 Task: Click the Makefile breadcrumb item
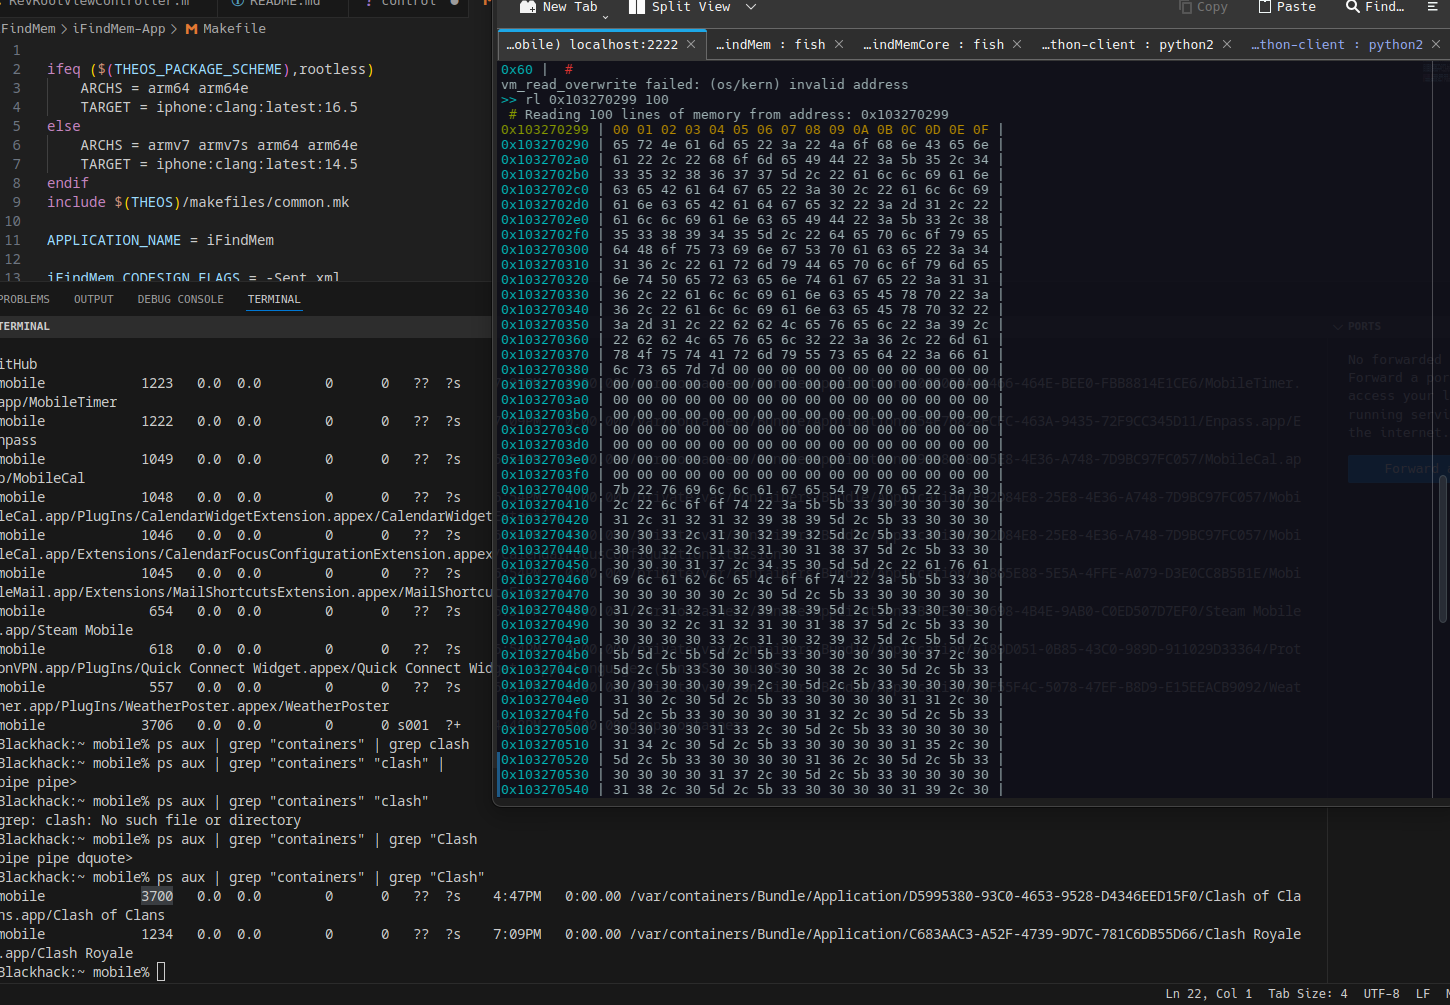coord(234,28)
